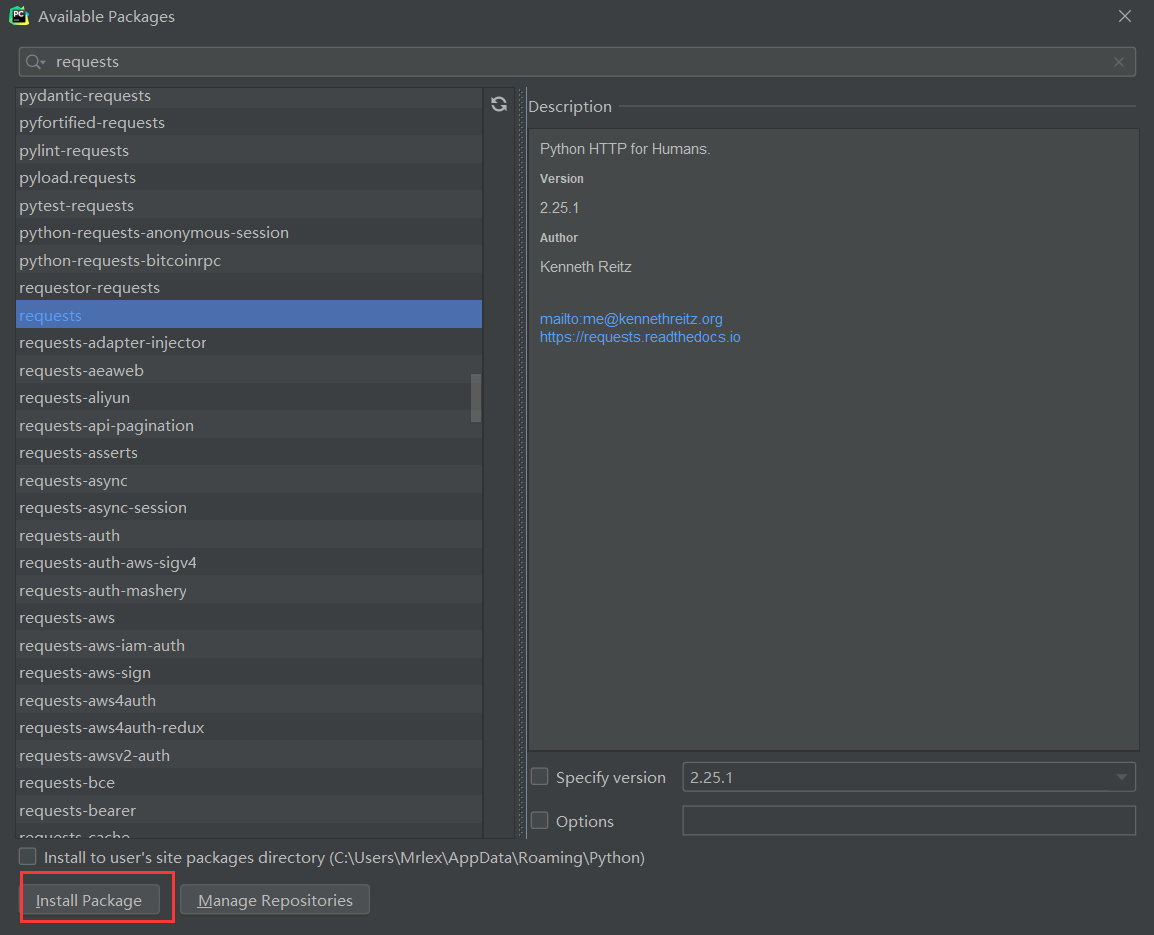1154x935 pixels.
Task: Select pytest-requests package
Action: [x=249, y=205]
